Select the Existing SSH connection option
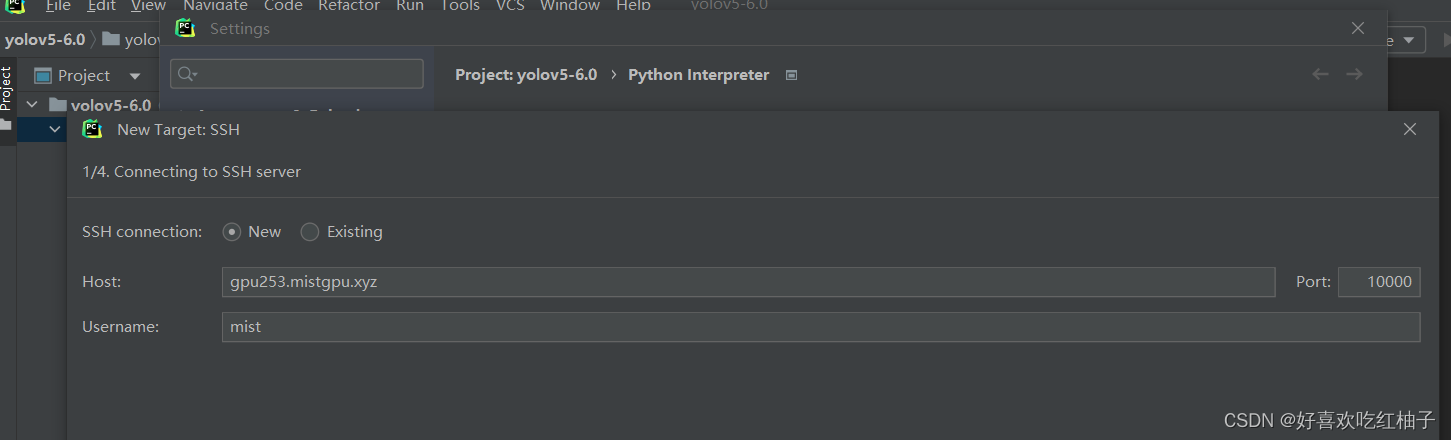The height and width of the screenshot is (440, 1451). click(310, 232)
